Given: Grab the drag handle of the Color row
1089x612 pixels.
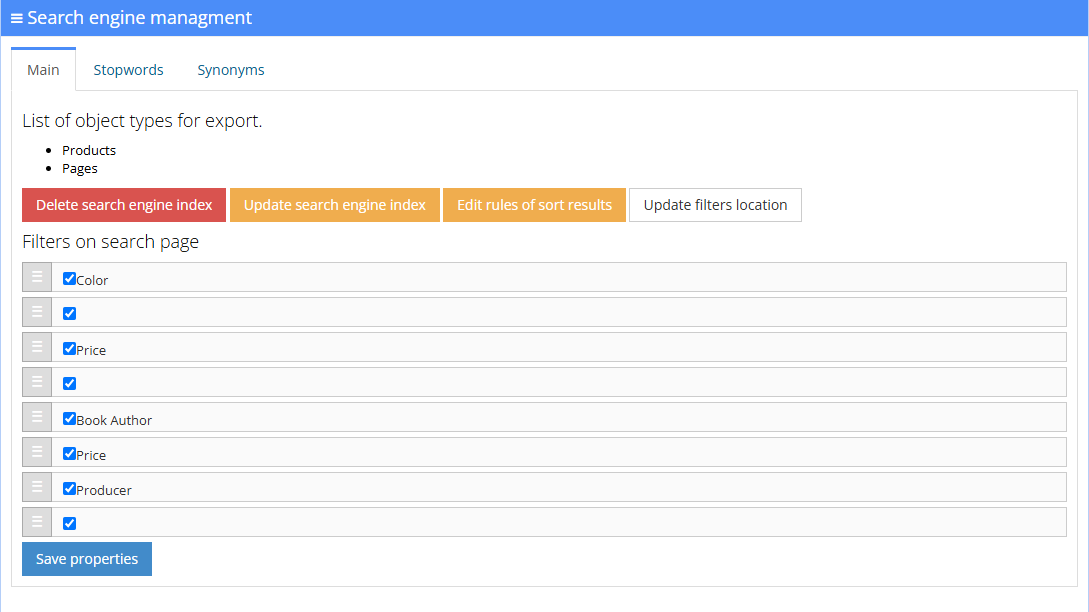Looking at the screenshot, I should coord(37,277).
